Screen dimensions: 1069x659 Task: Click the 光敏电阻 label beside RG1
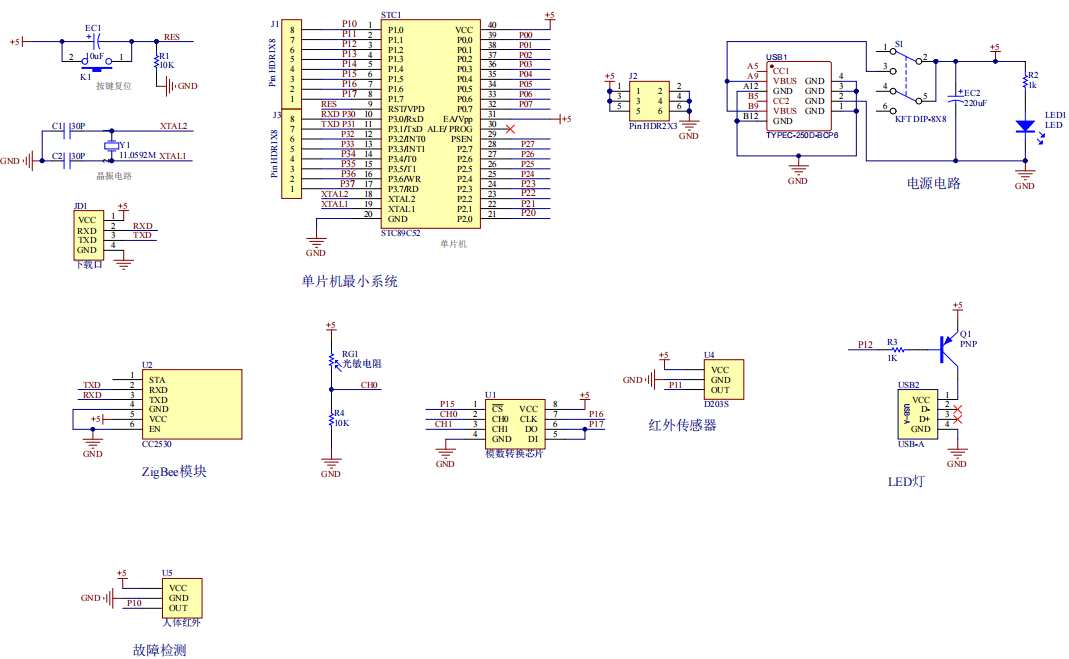(362, 364)
